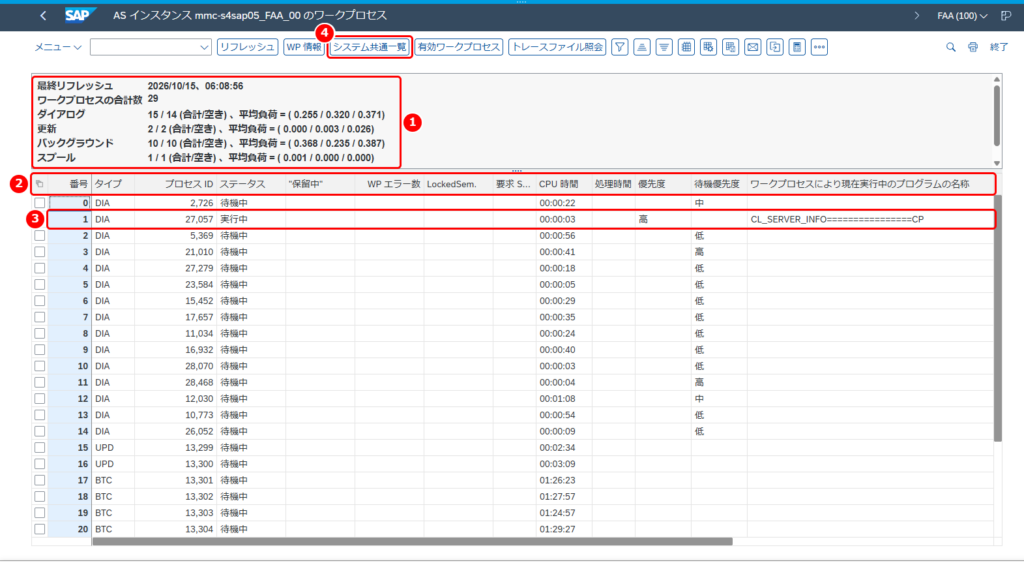The width and height of the screenshot is (1024, 563).
Task: Open the メニュー dropdown
Action: [x=58, y=47]
